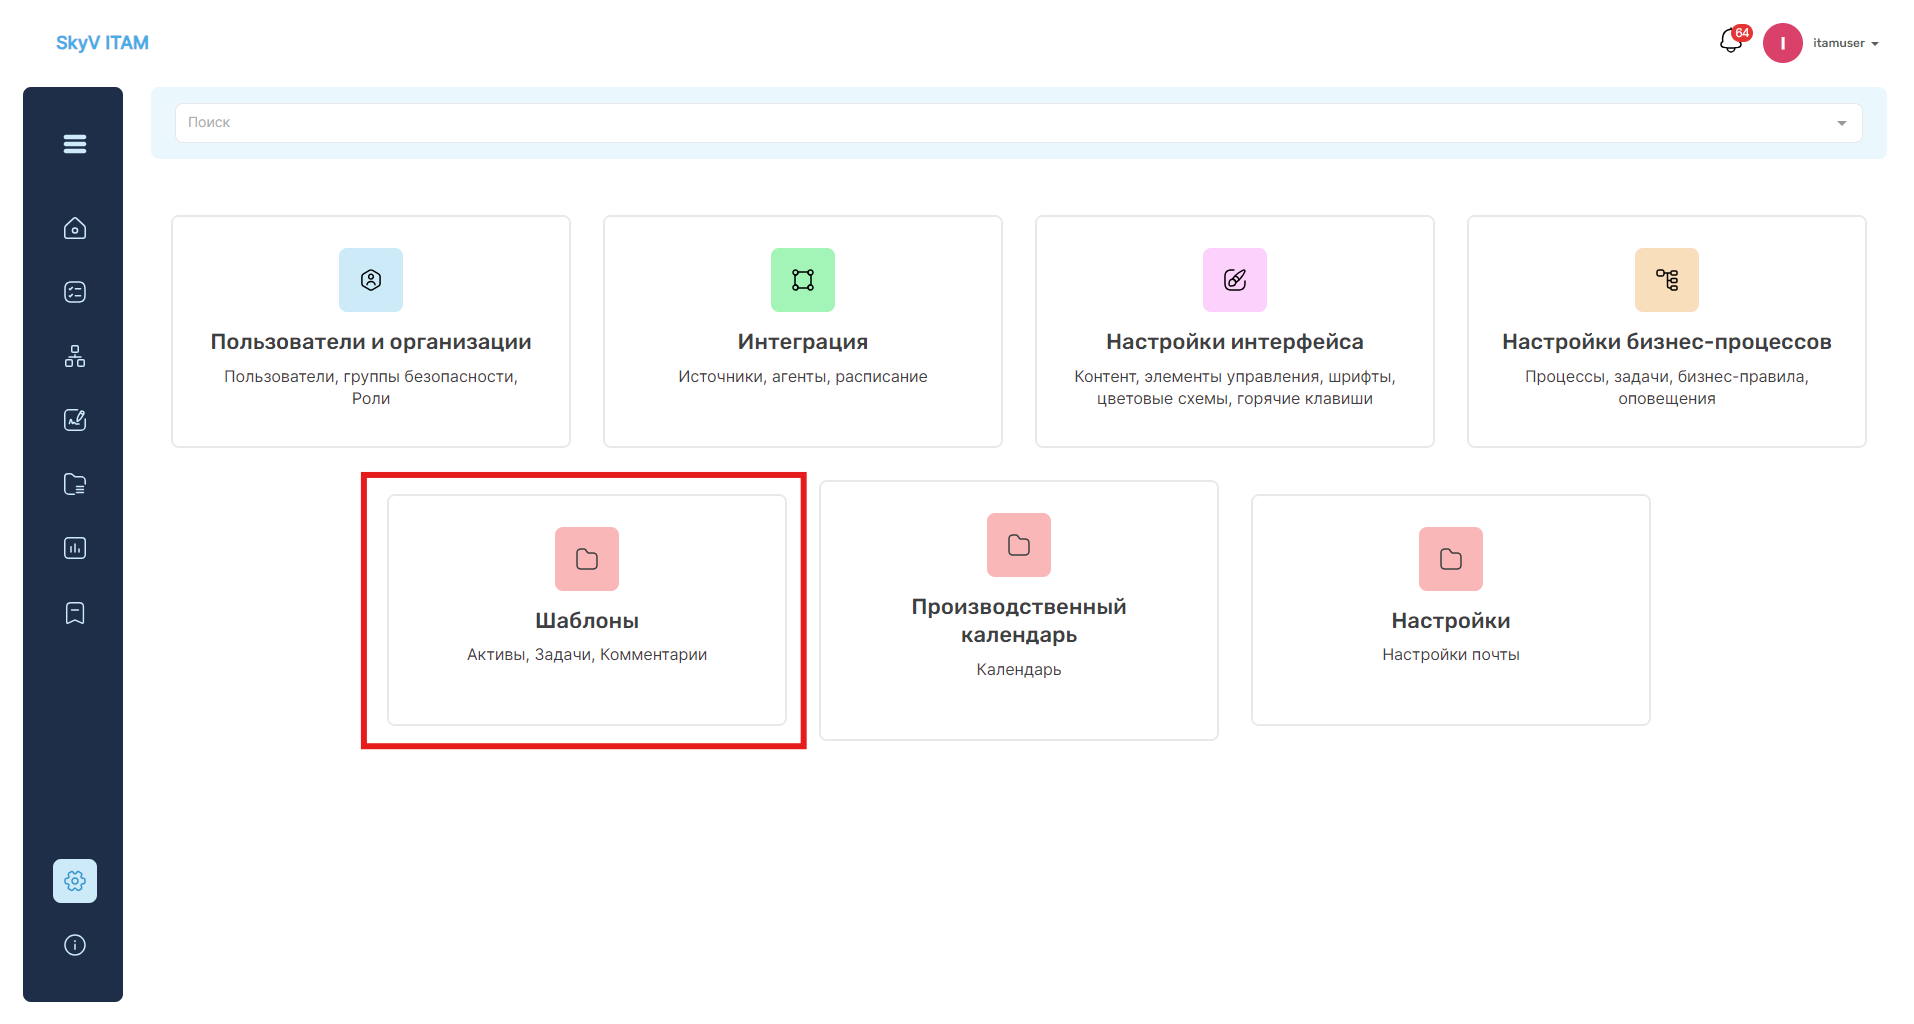This screenshot has height=1024, width=1914.
Task: Click the itamuser avatar circle
Action: tap(1782, 43)
